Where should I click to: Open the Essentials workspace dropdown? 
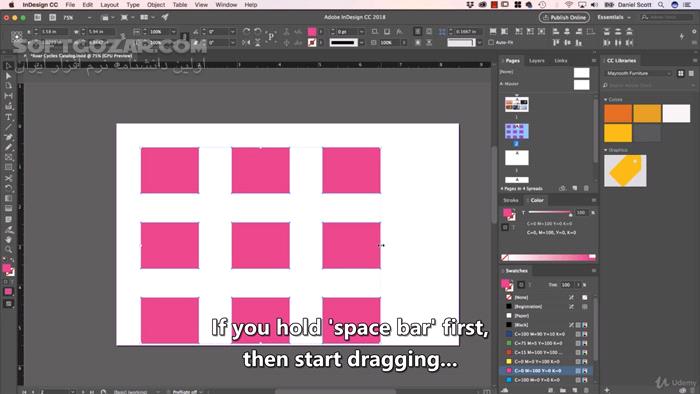[614, 17]
